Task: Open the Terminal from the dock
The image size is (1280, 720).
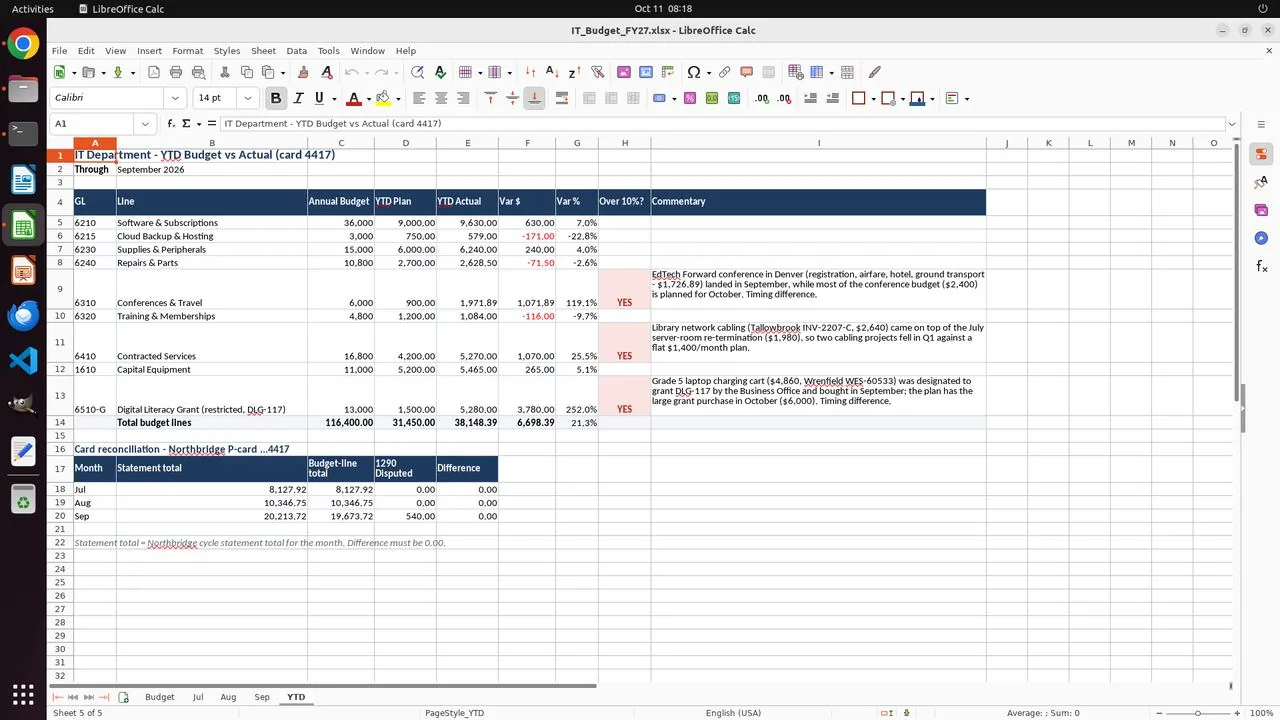Action: pos(23,132)
